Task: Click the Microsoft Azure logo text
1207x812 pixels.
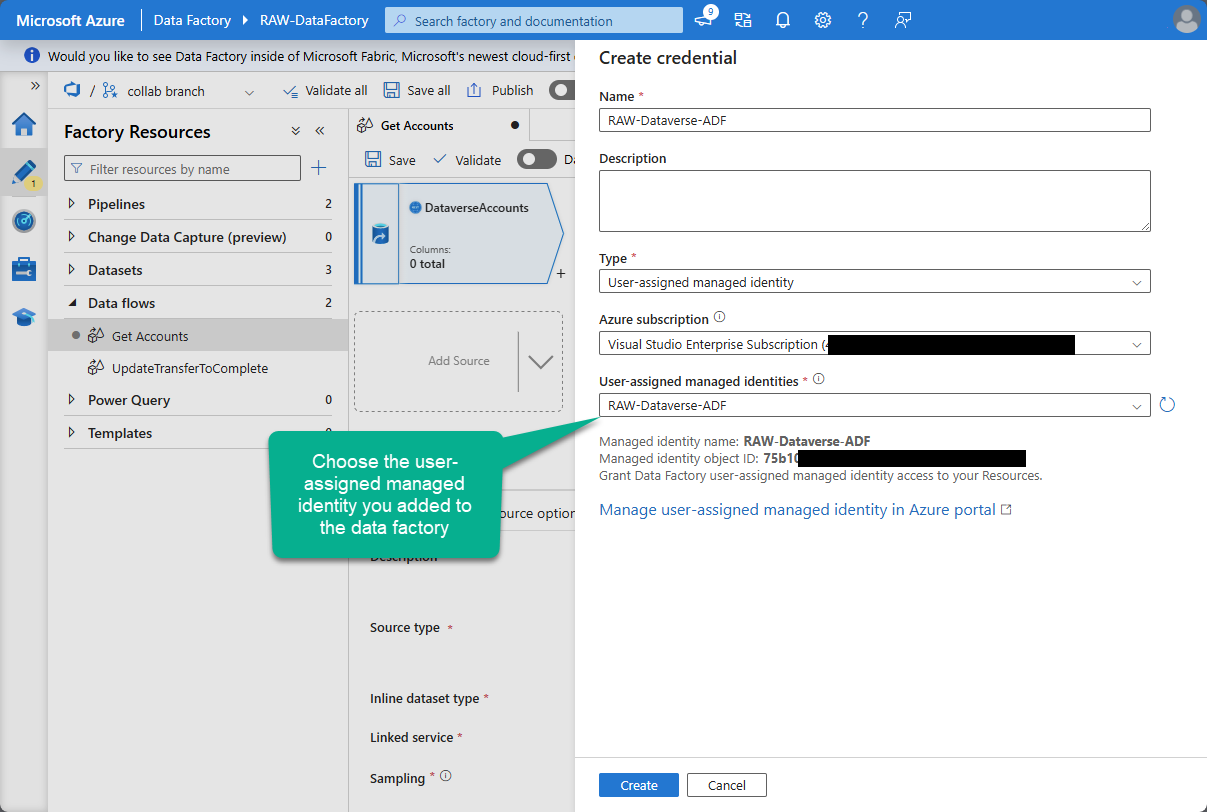Action: click(70, 20)
